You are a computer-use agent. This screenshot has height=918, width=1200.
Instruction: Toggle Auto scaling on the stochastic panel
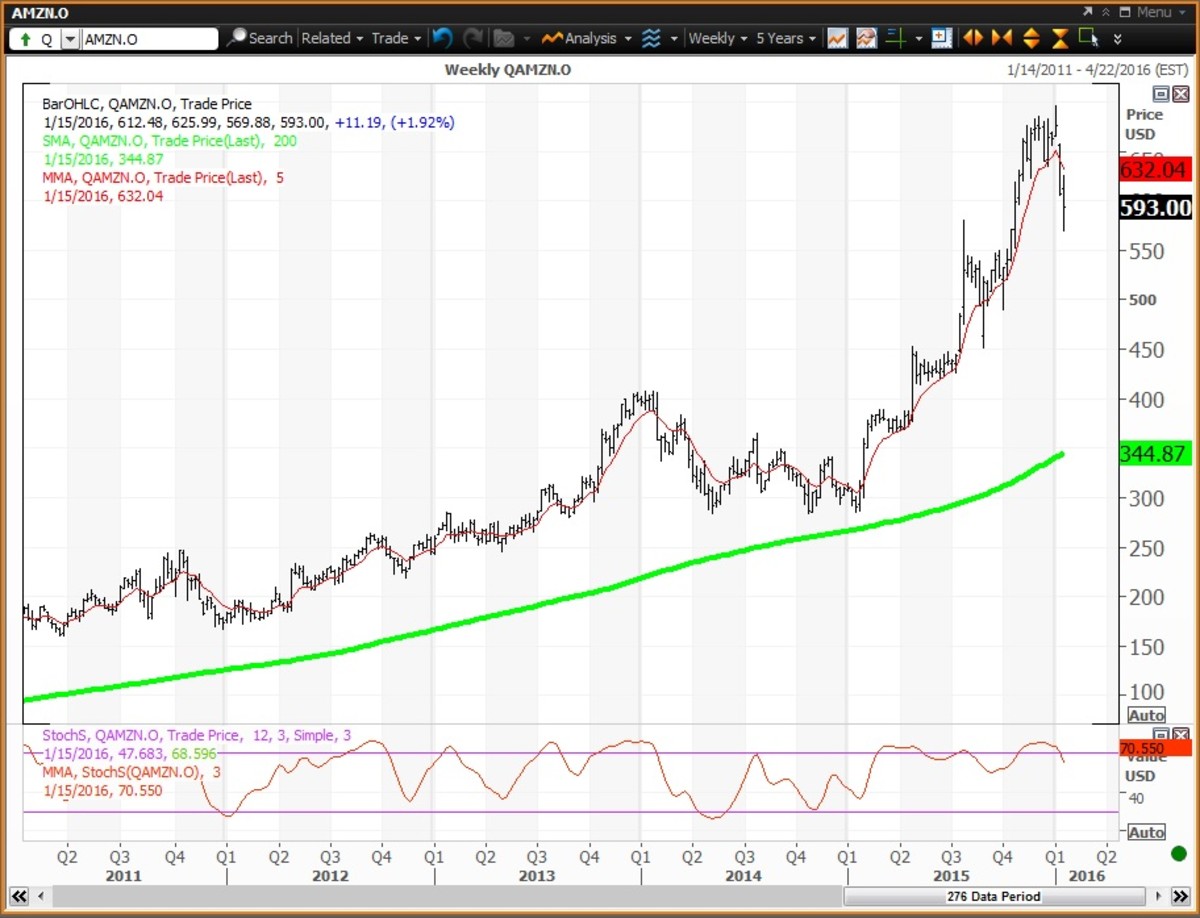coord(1146,831)
